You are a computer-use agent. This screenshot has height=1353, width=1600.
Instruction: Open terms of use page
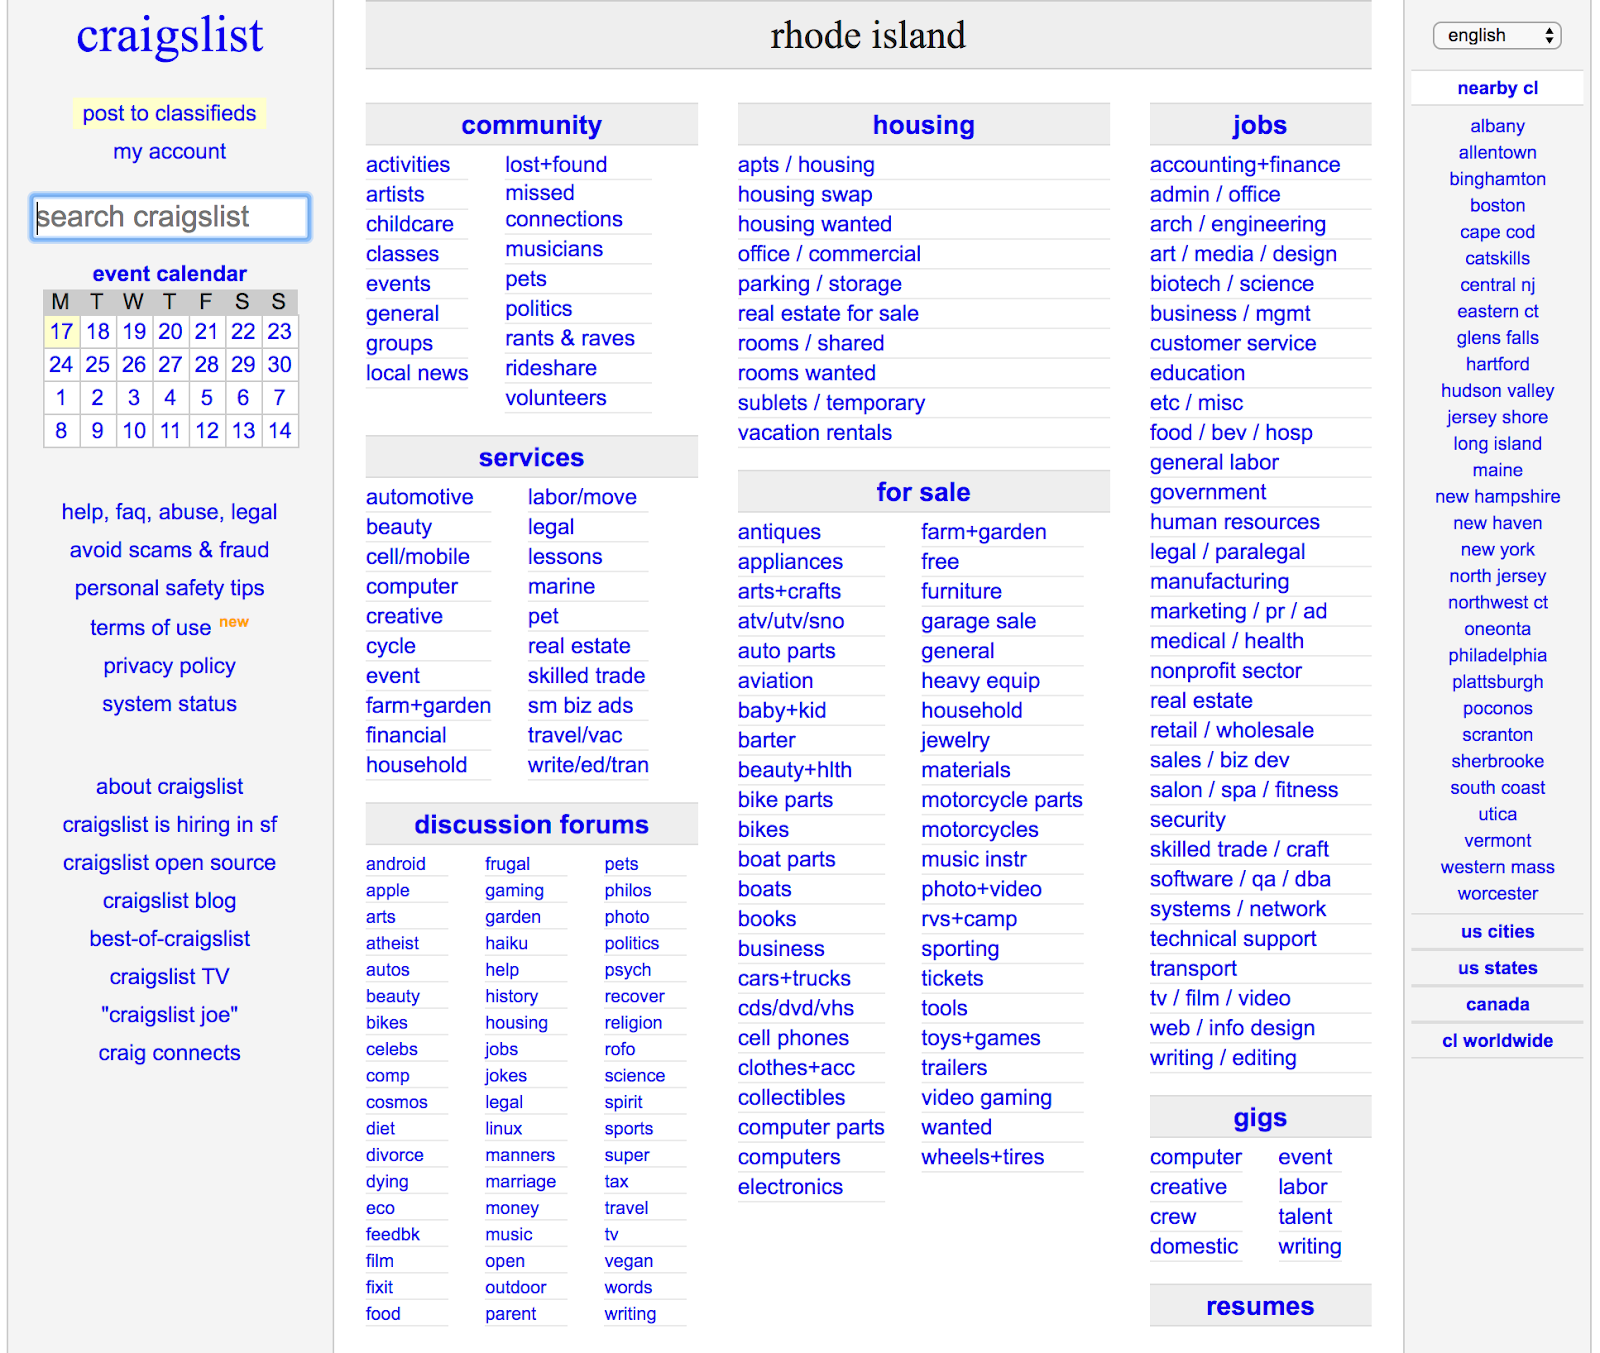point(151,628)
